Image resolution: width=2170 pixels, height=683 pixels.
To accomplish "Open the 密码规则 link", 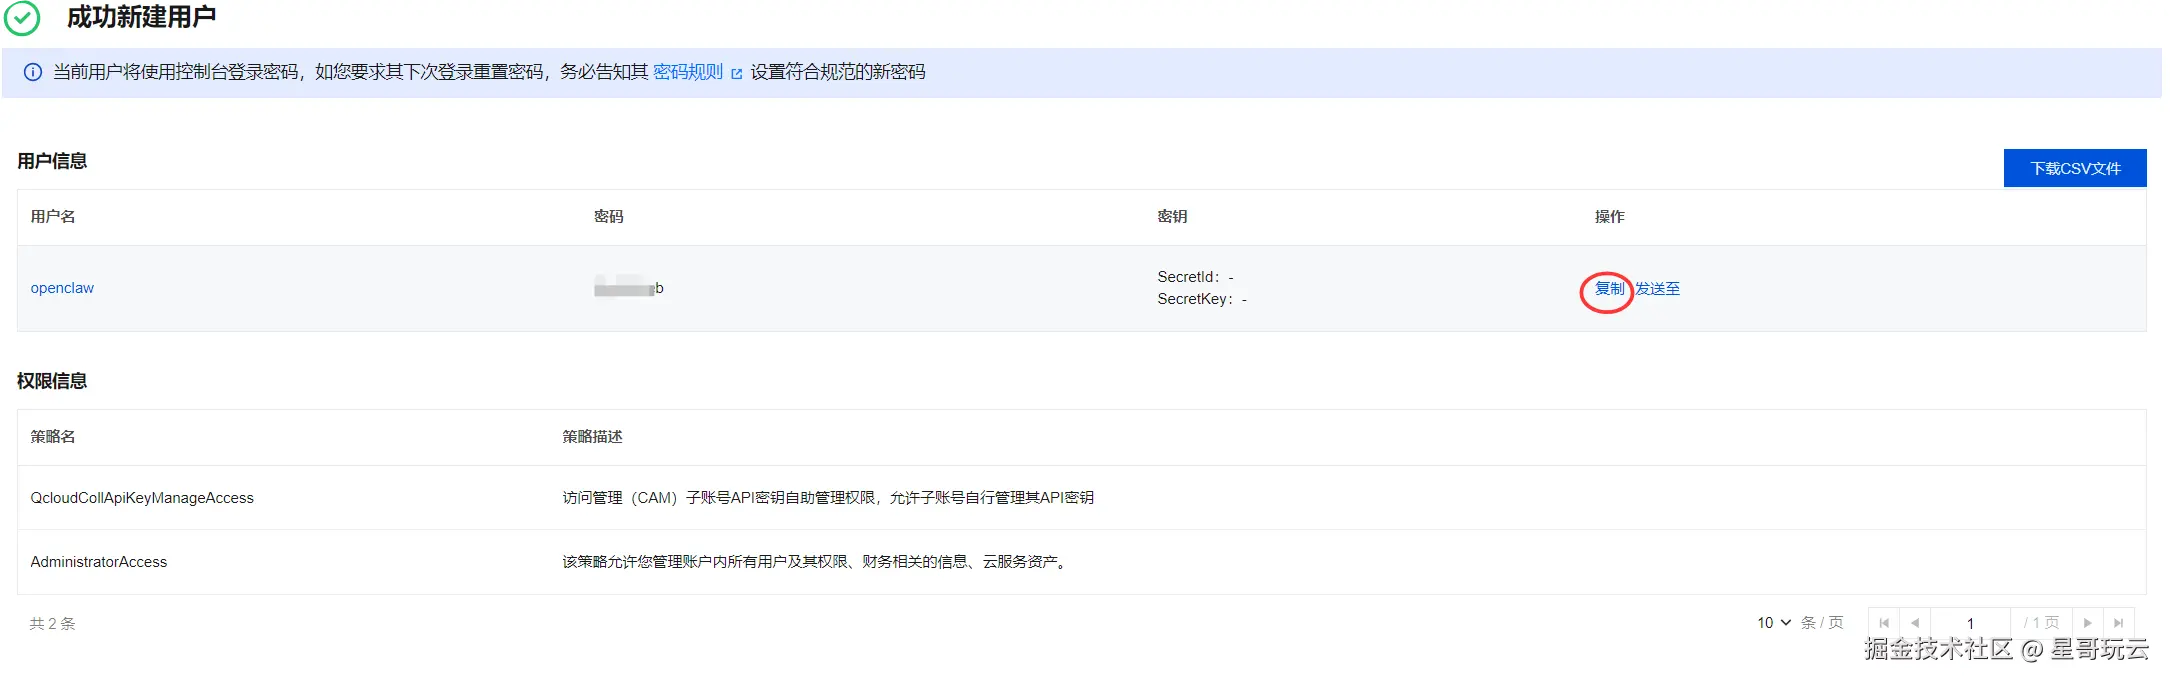I will point(688,72).
